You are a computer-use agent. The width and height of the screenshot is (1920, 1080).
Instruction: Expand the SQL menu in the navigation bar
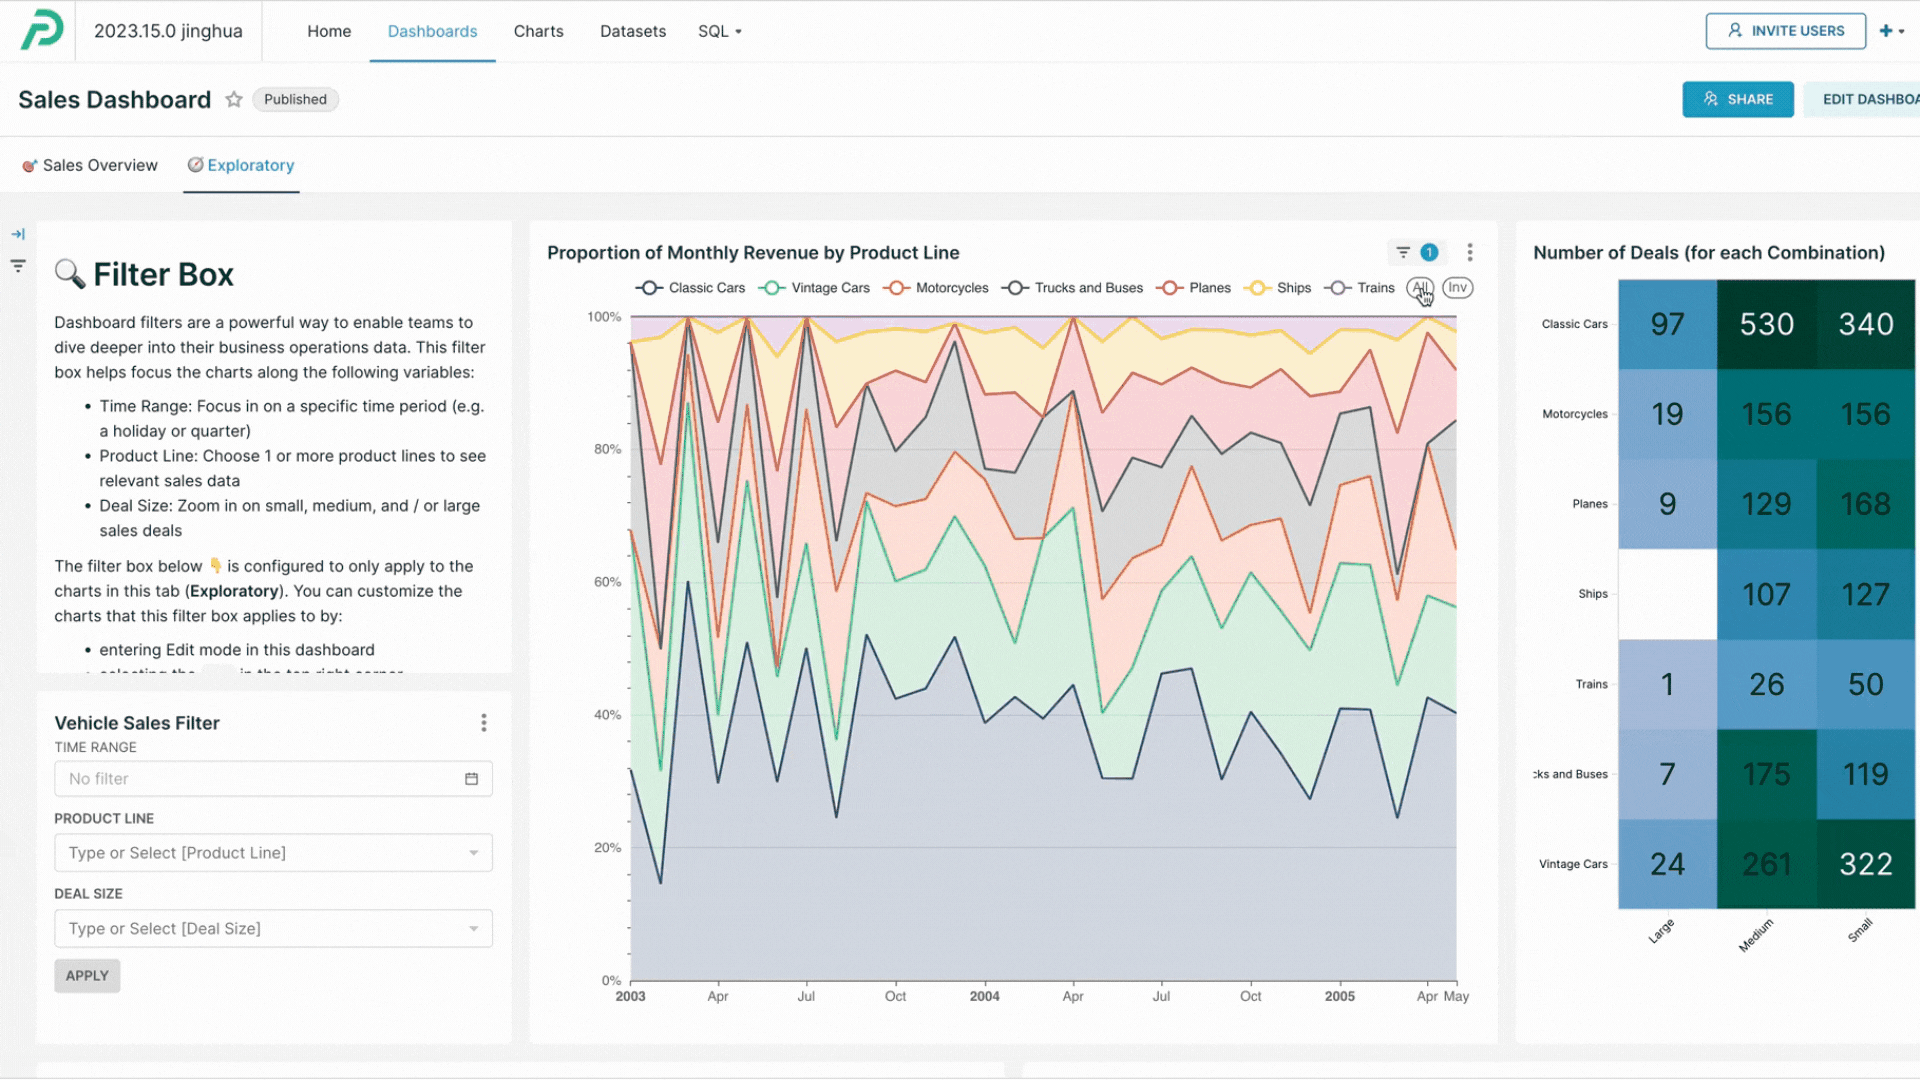pyautogui.click(x=720, y=31)
